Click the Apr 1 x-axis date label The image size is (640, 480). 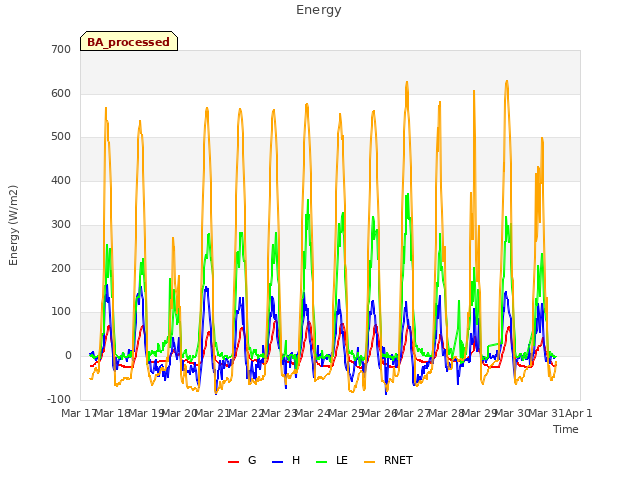point(579,413)
